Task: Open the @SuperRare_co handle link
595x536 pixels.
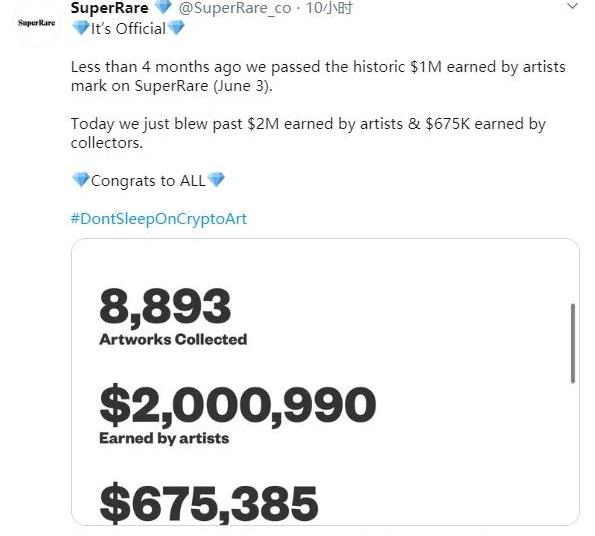Action: pyautogui.click(x=235, y=8)
